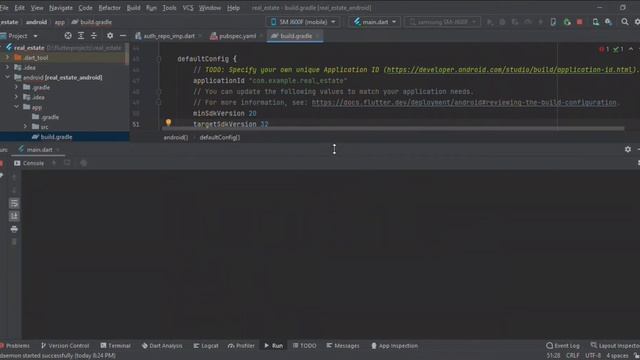
Task: Select build.gradle in the project tree
Action: (56, 137)
